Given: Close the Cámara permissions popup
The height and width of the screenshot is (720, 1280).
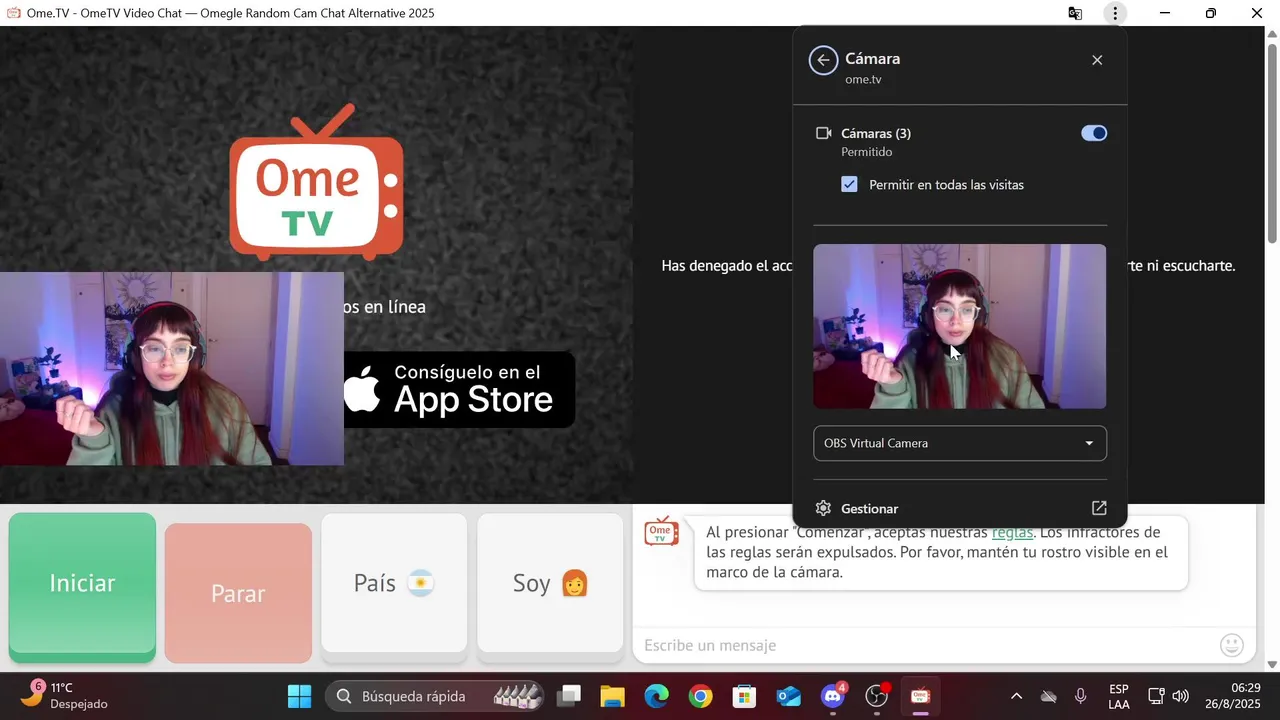Looking at the screenshot, I should (1097, 60).
